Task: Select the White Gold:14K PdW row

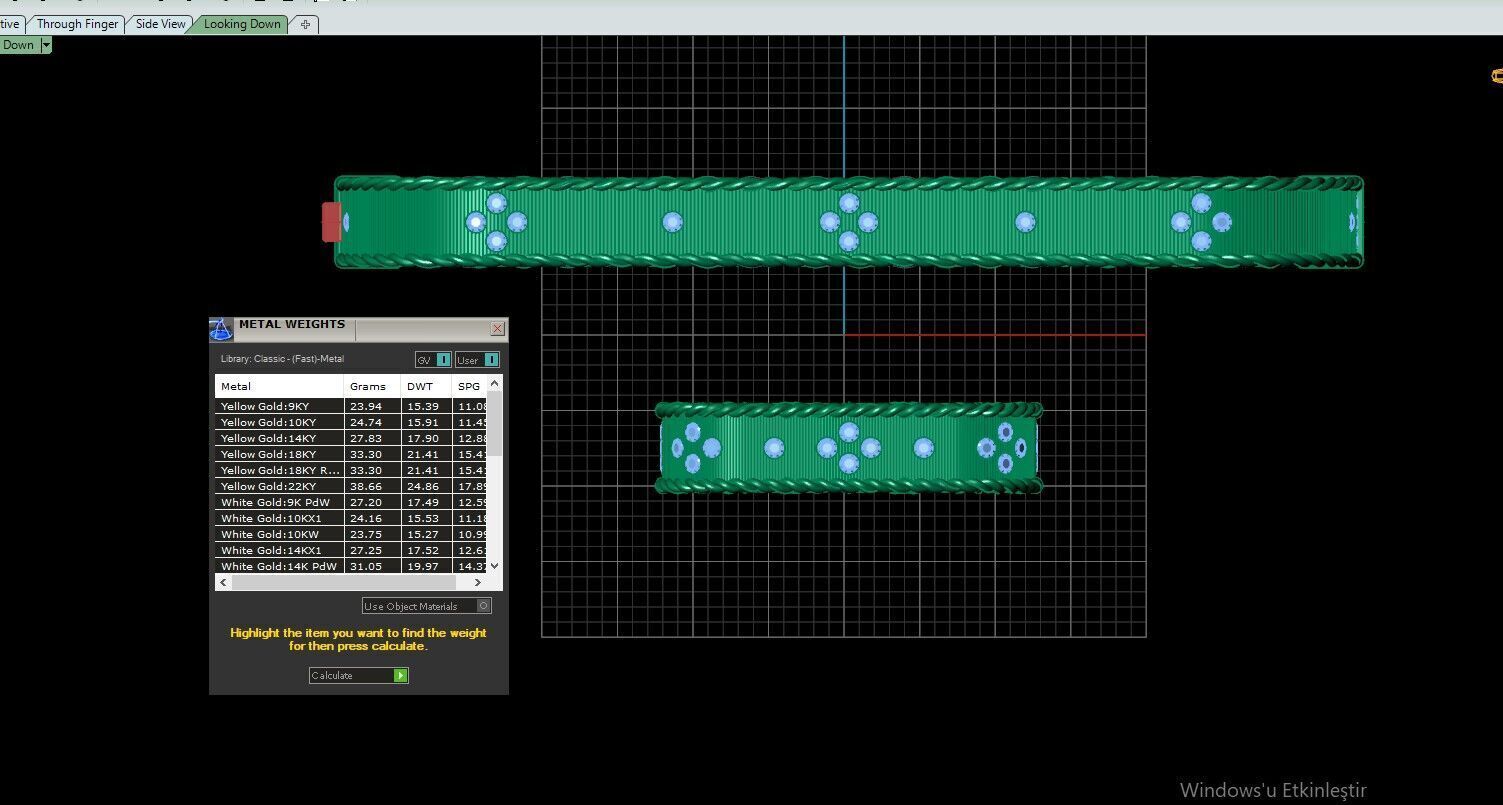Action: [x=351, y=566]
